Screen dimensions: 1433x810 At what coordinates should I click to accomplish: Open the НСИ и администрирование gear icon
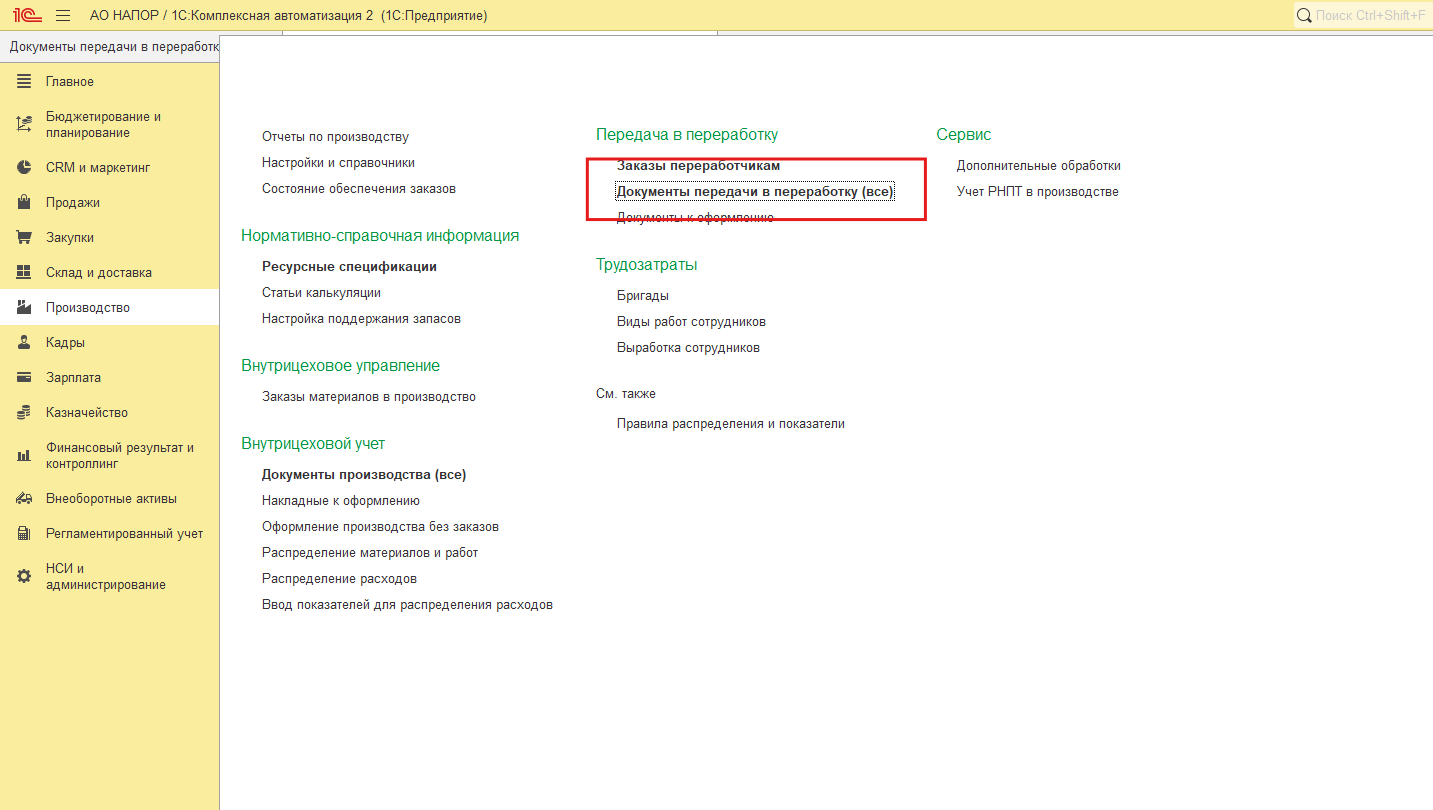(x=24, y=577)
